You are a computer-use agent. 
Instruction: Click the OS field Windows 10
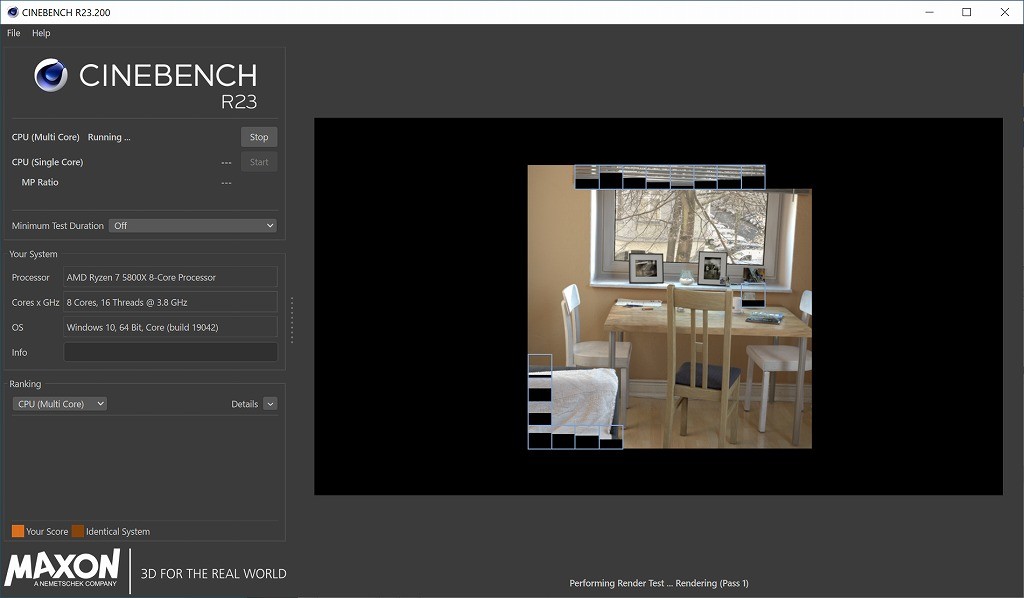[170, 327]
